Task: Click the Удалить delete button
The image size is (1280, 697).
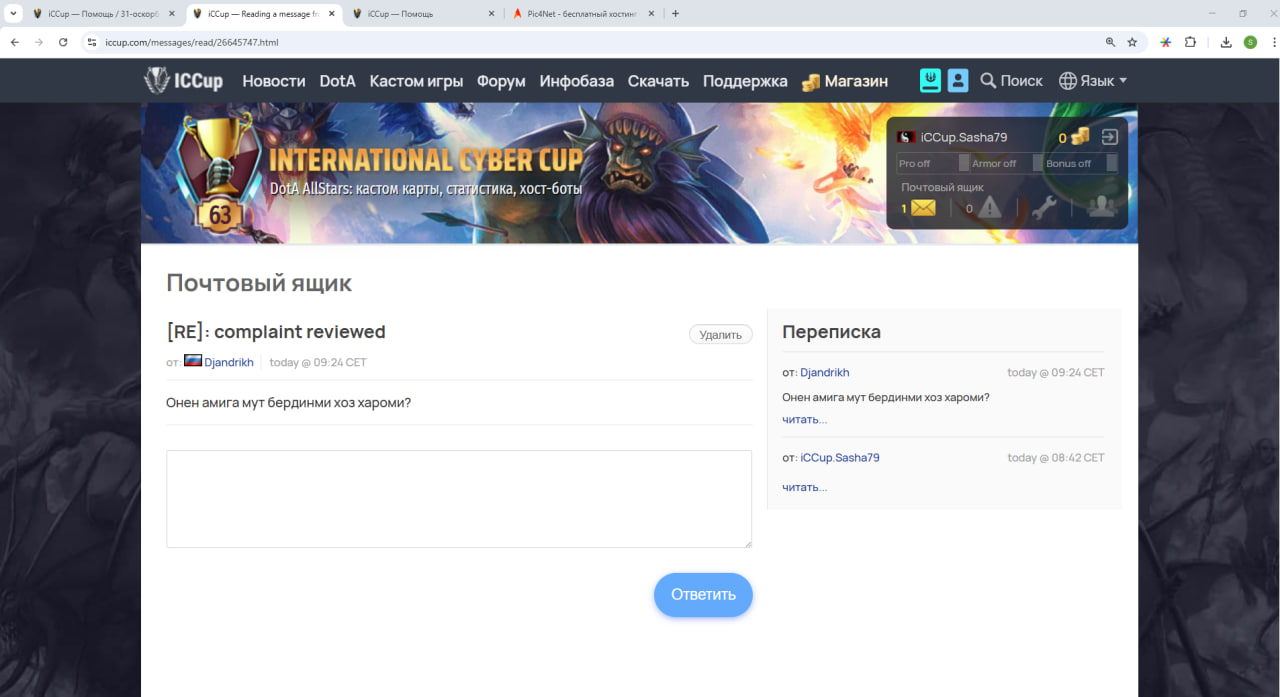Action: (x=721, y=335)
